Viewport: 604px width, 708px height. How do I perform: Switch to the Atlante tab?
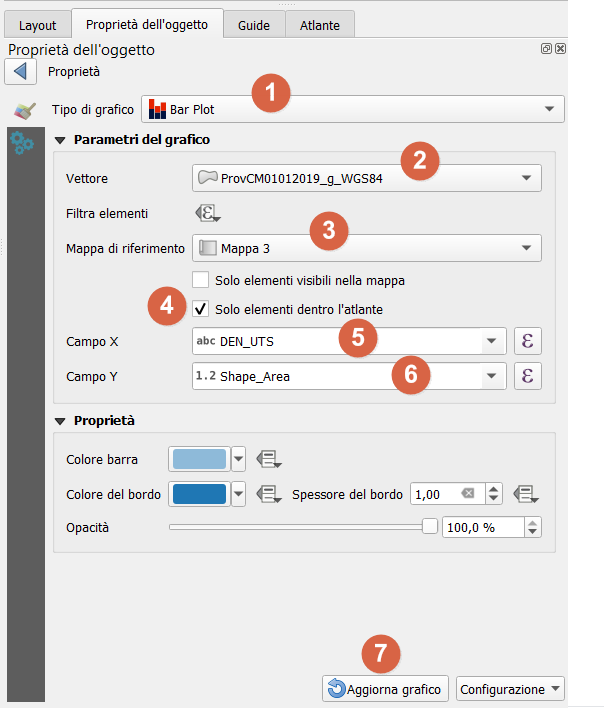tap(320, 25)
